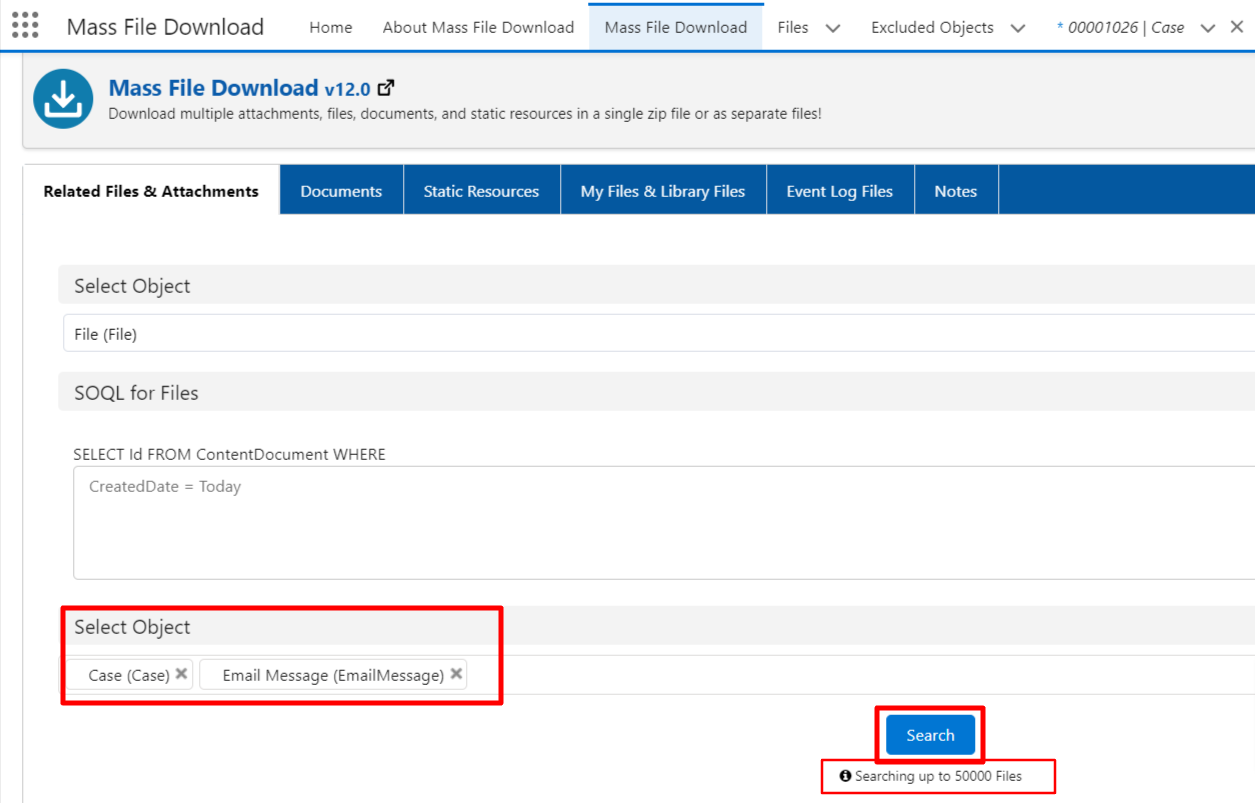
Task: Open external link icon next to v12.0
Action: click(x=386, y=88)
